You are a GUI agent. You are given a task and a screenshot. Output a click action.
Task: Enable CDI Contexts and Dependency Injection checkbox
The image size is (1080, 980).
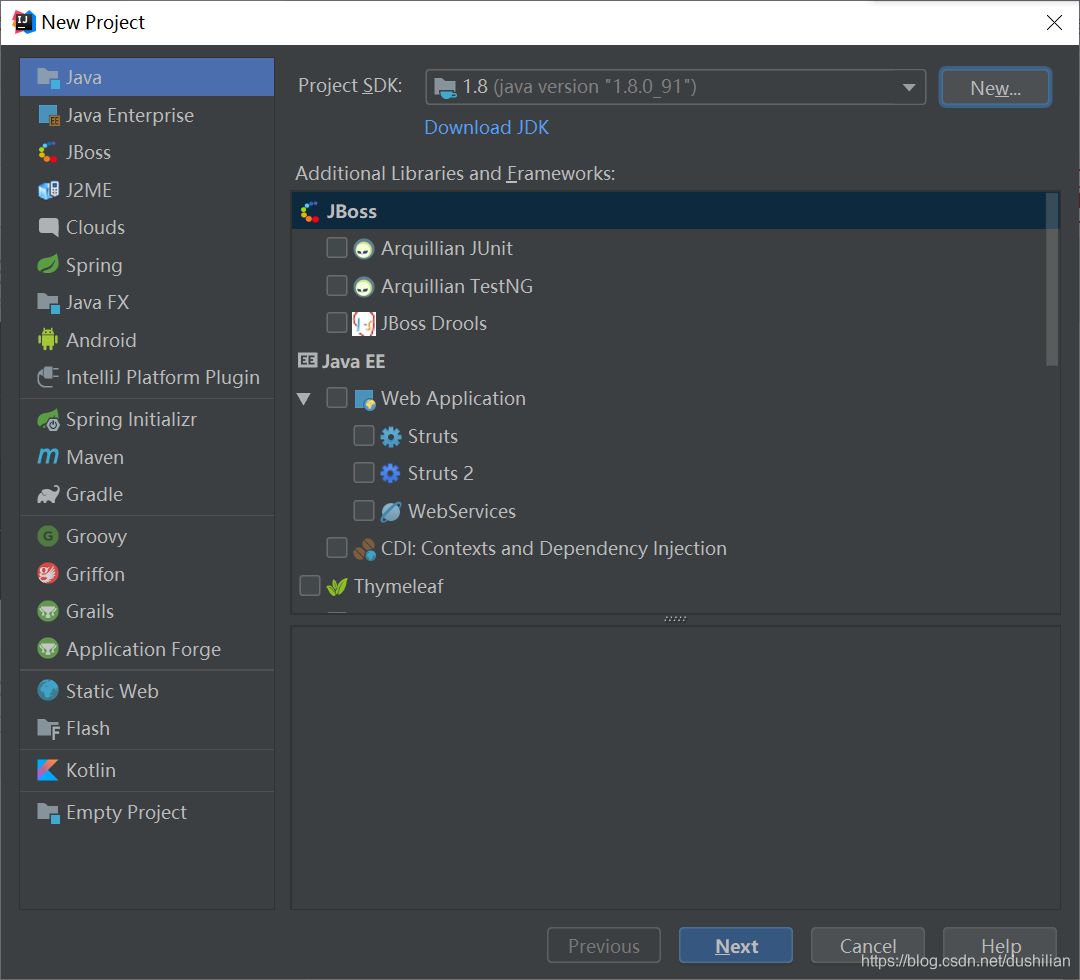point(337,548)
